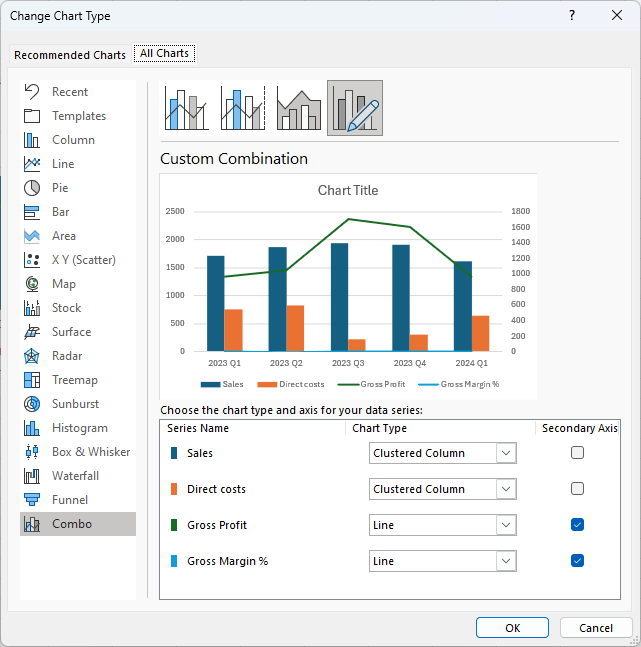Select Clustered Column - Line on Secondary Axis icon
Viewport: 641px width, 647px height.
(243, 108)
